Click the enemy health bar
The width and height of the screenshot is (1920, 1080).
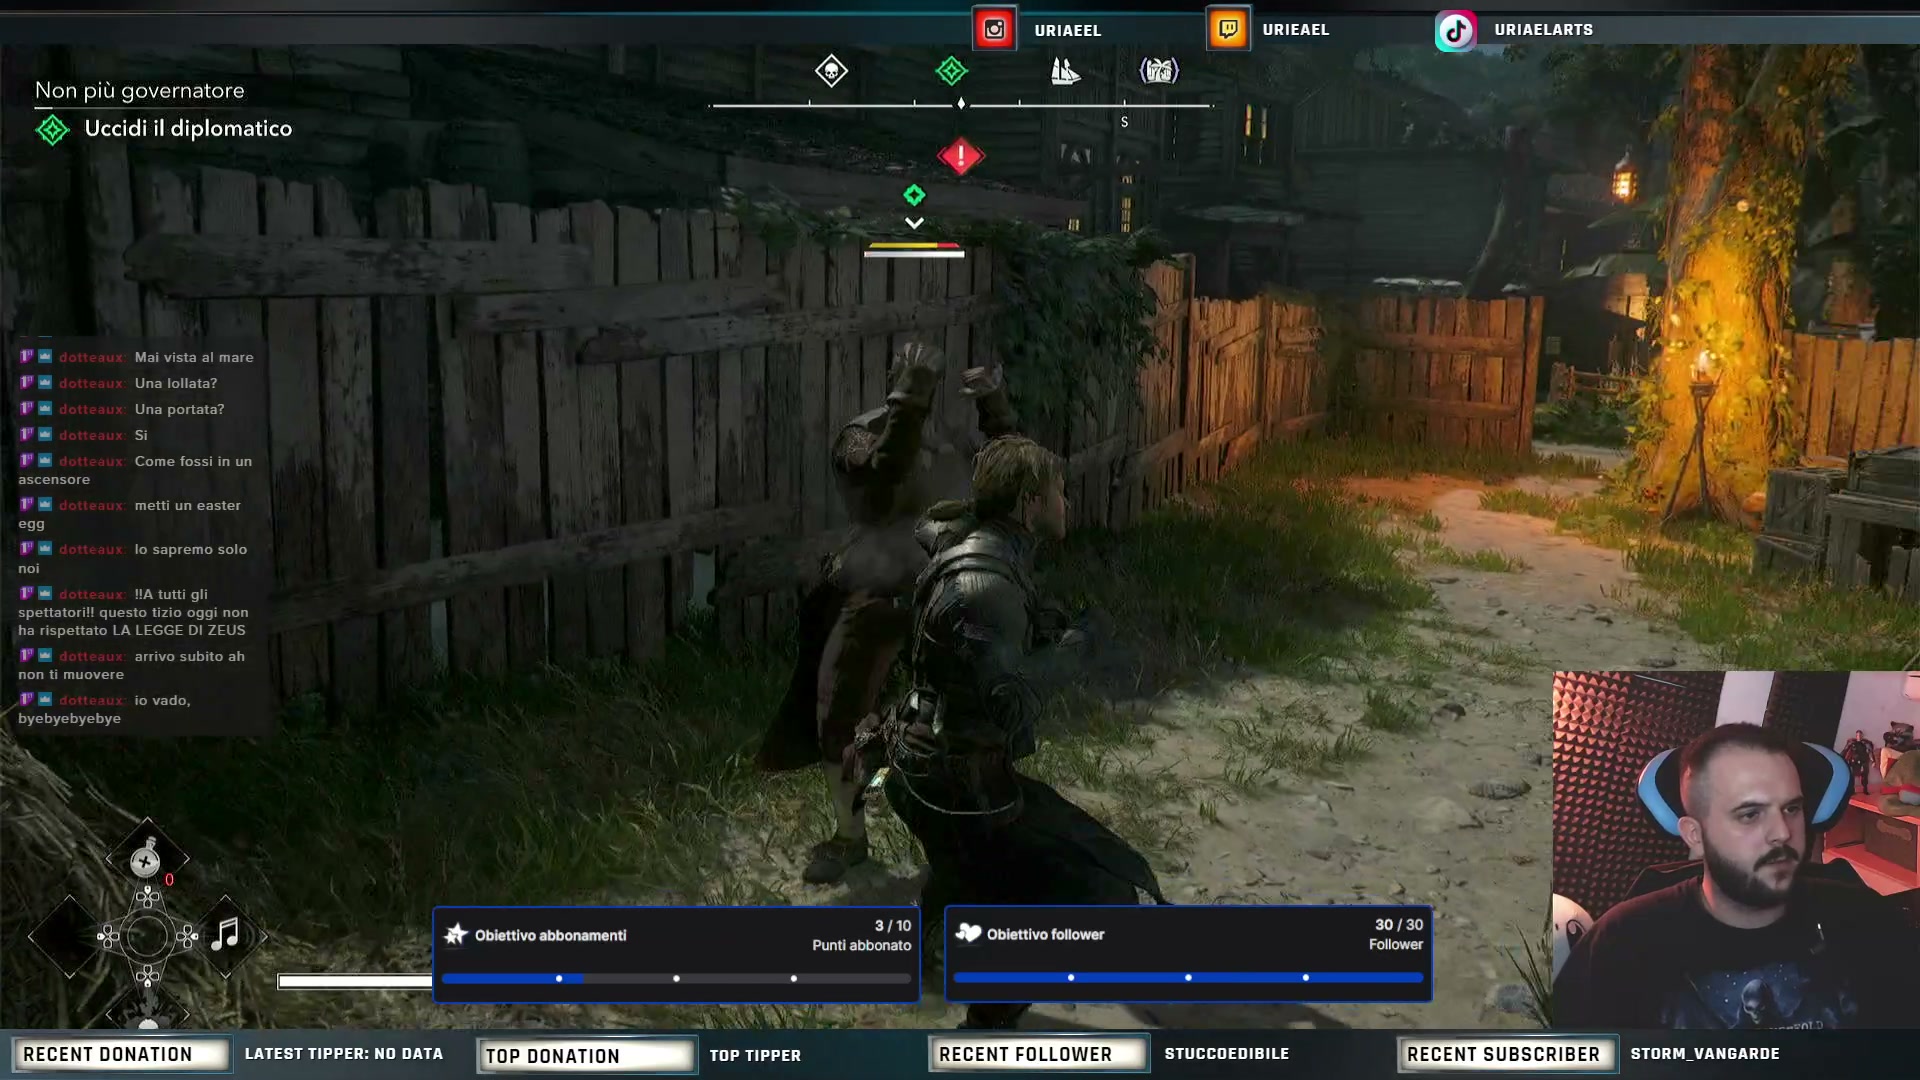914,249
